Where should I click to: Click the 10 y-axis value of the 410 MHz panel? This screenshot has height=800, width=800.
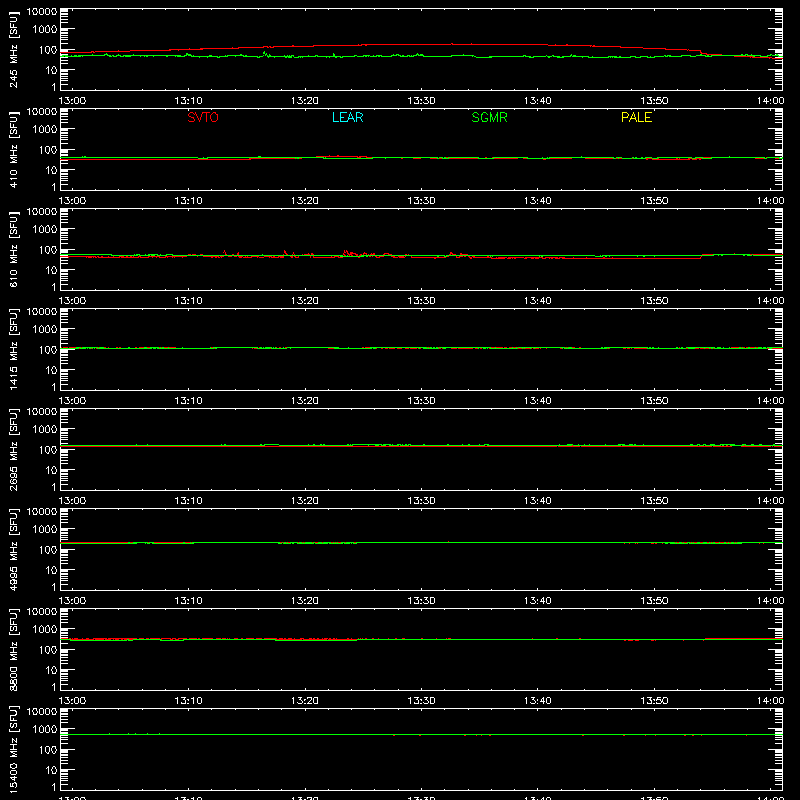[x=51, y=170]
